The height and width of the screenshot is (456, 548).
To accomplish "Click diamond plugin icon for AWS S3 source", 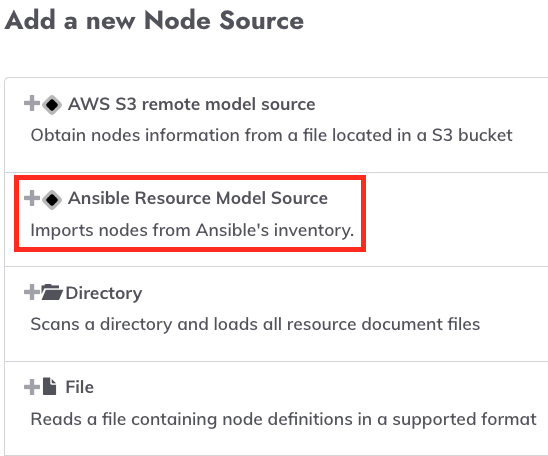I will 52,104.
